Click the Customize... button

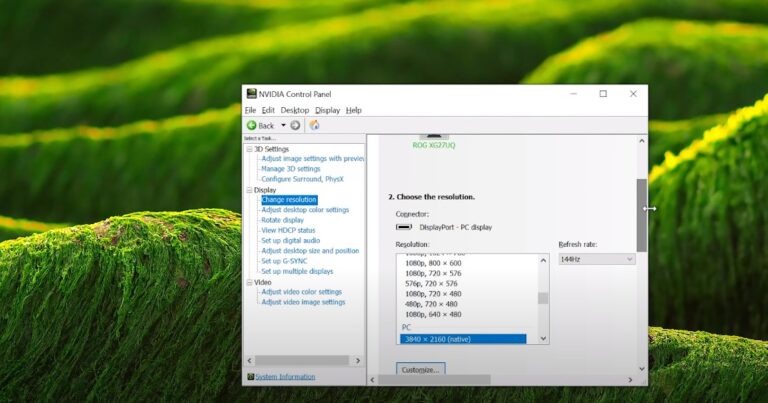pos(420,370)
